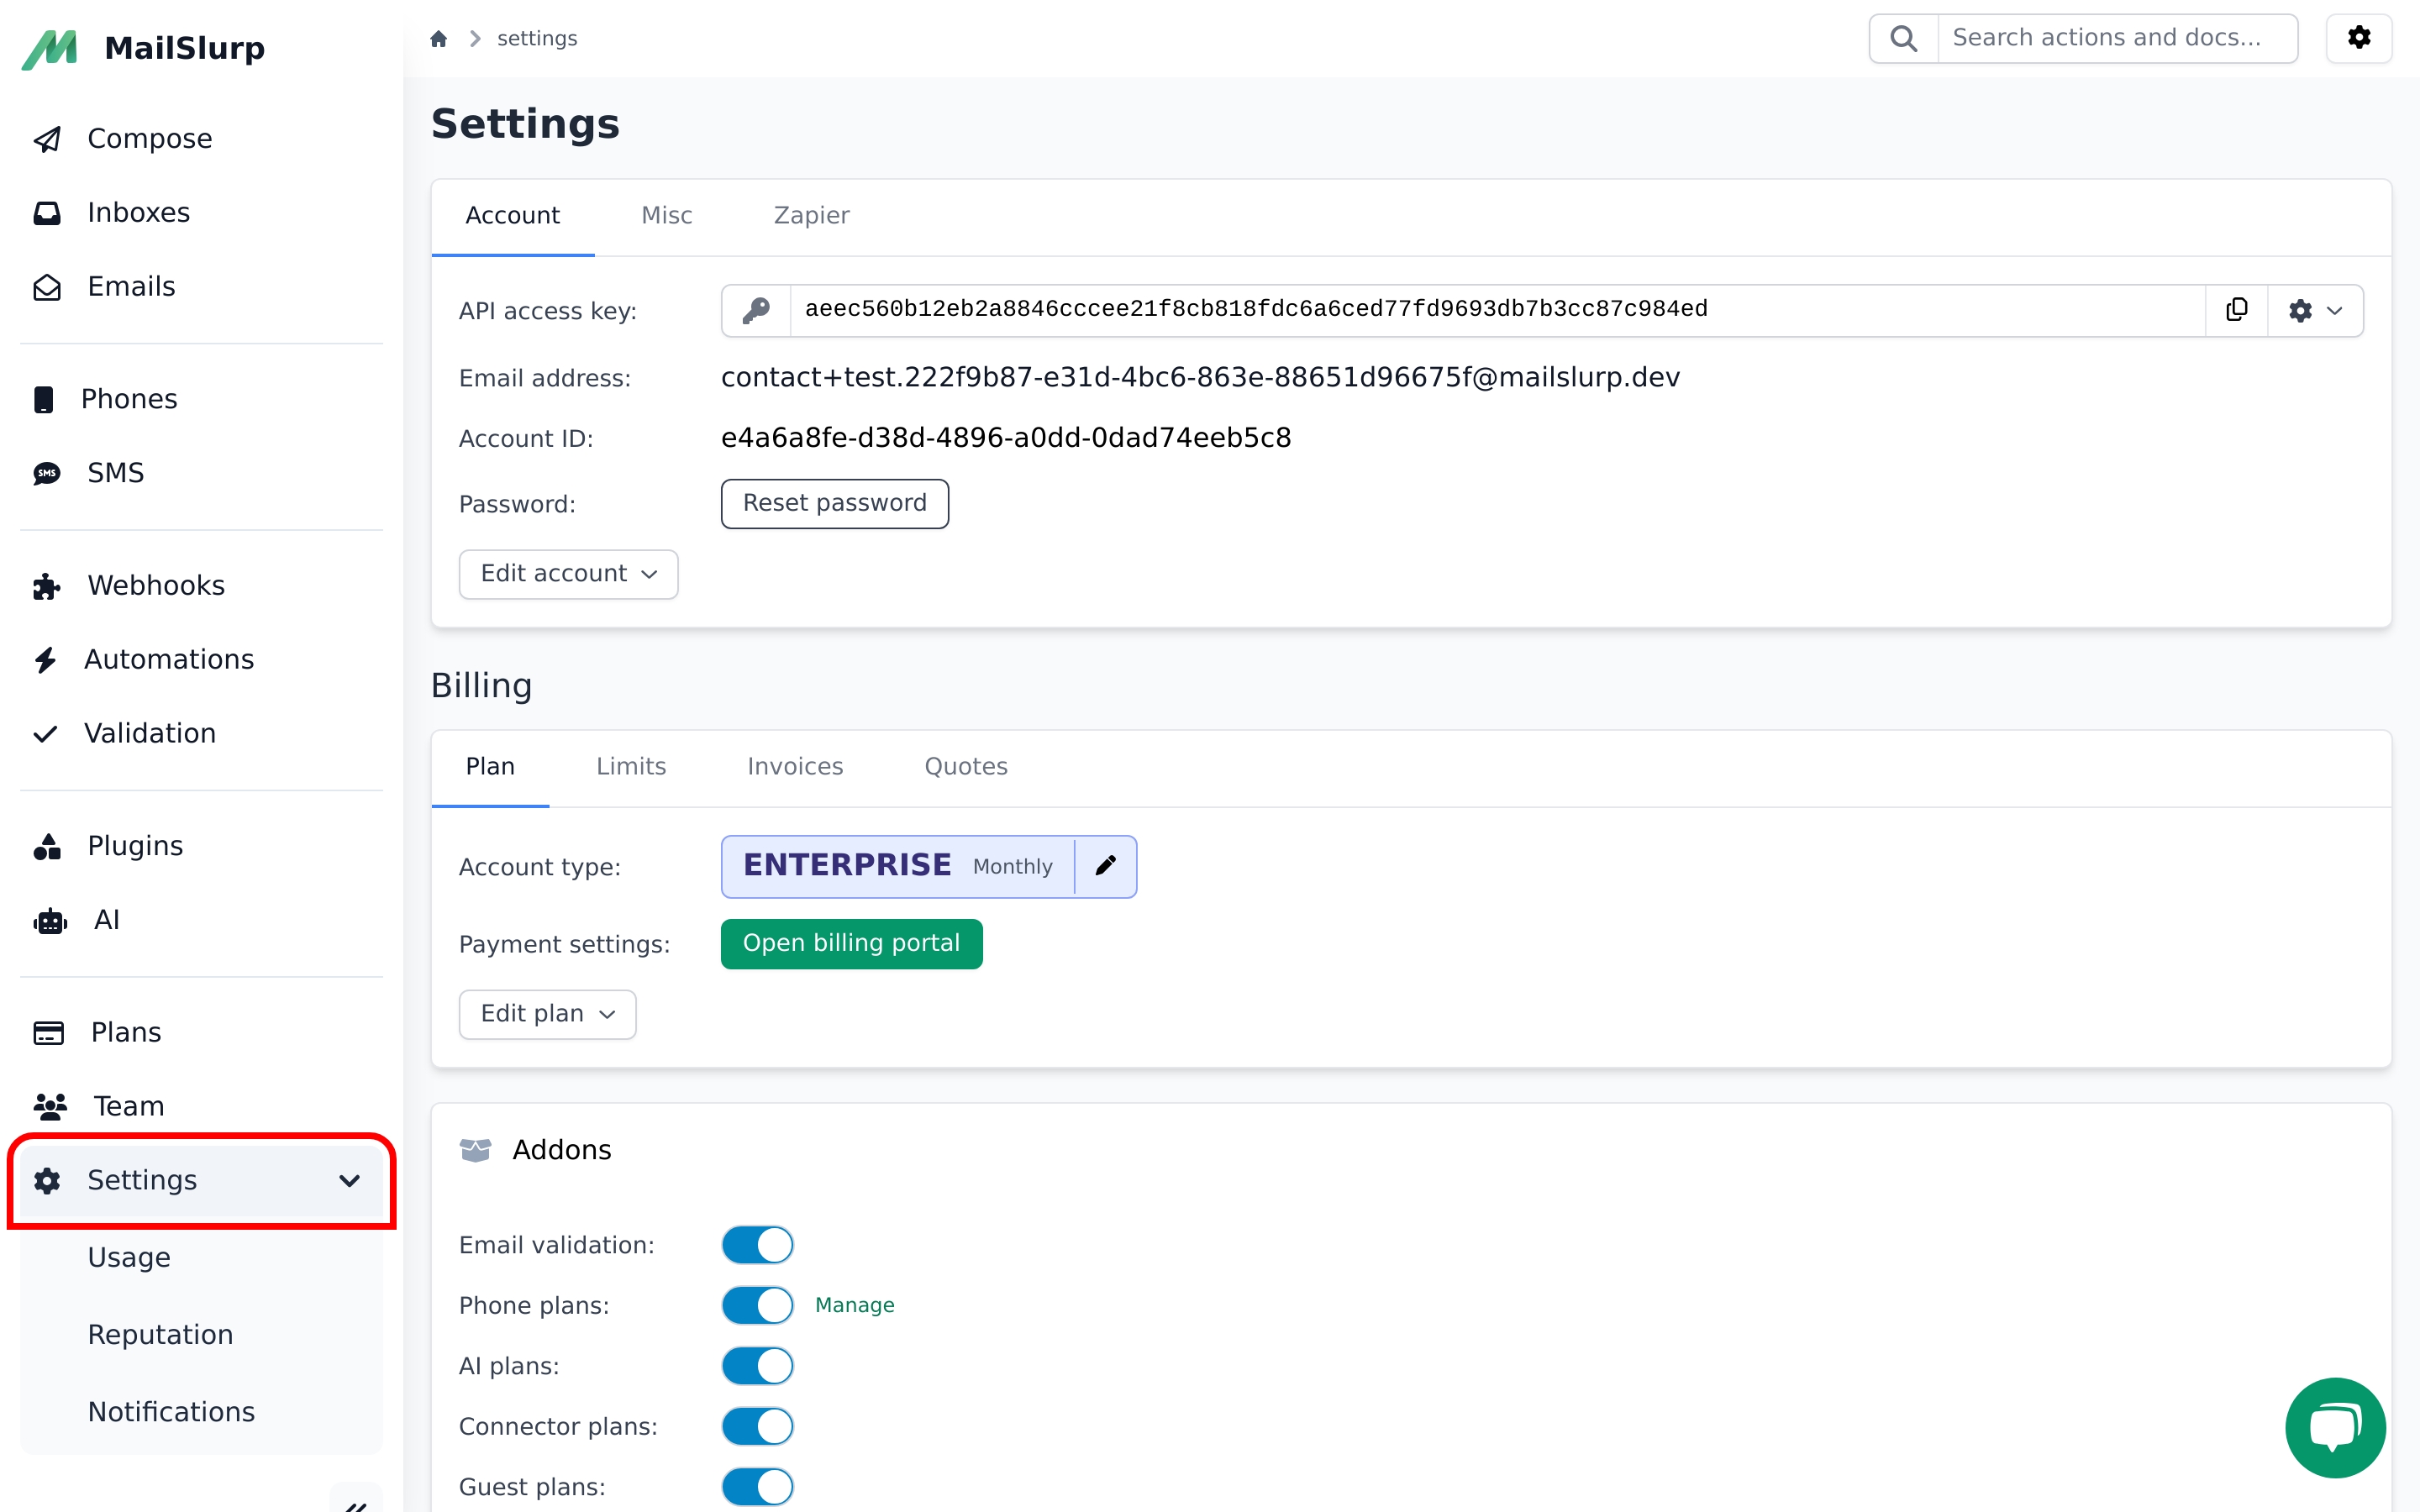
Task: Select the Invoices billing tab
Action: click(x=794, y=766)
